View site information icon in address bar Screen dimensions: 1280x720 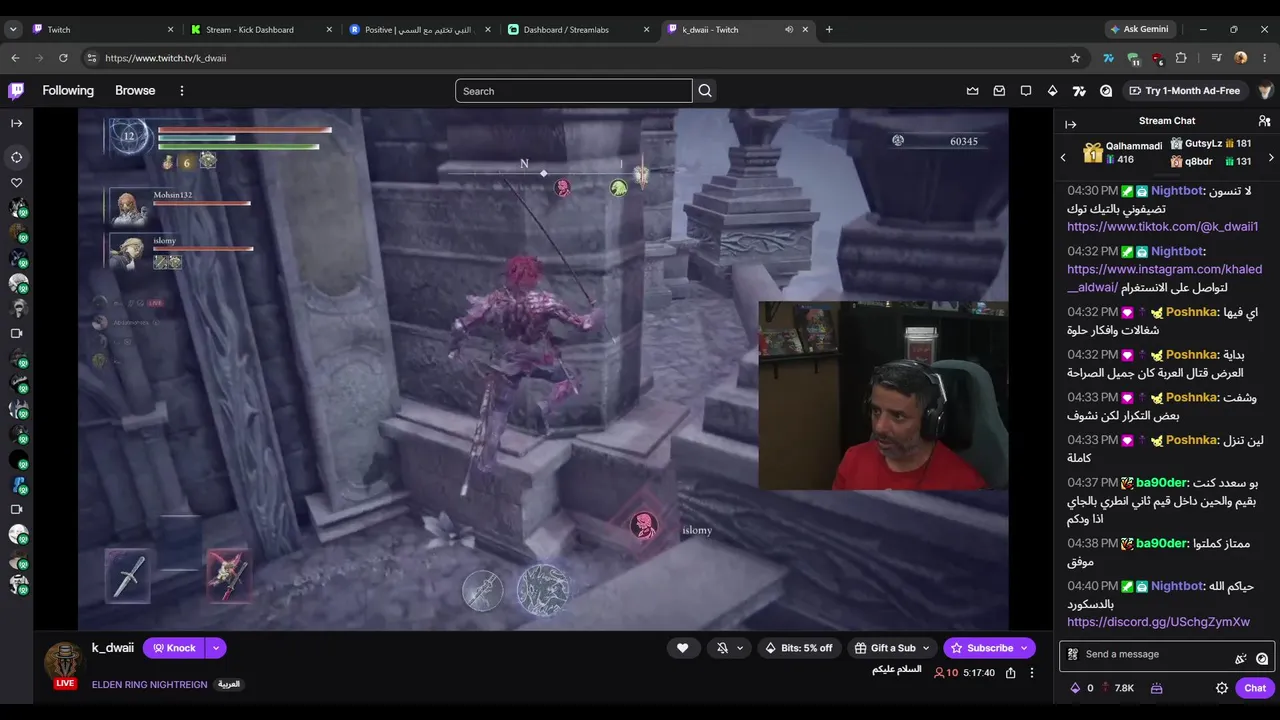(92, 58)
